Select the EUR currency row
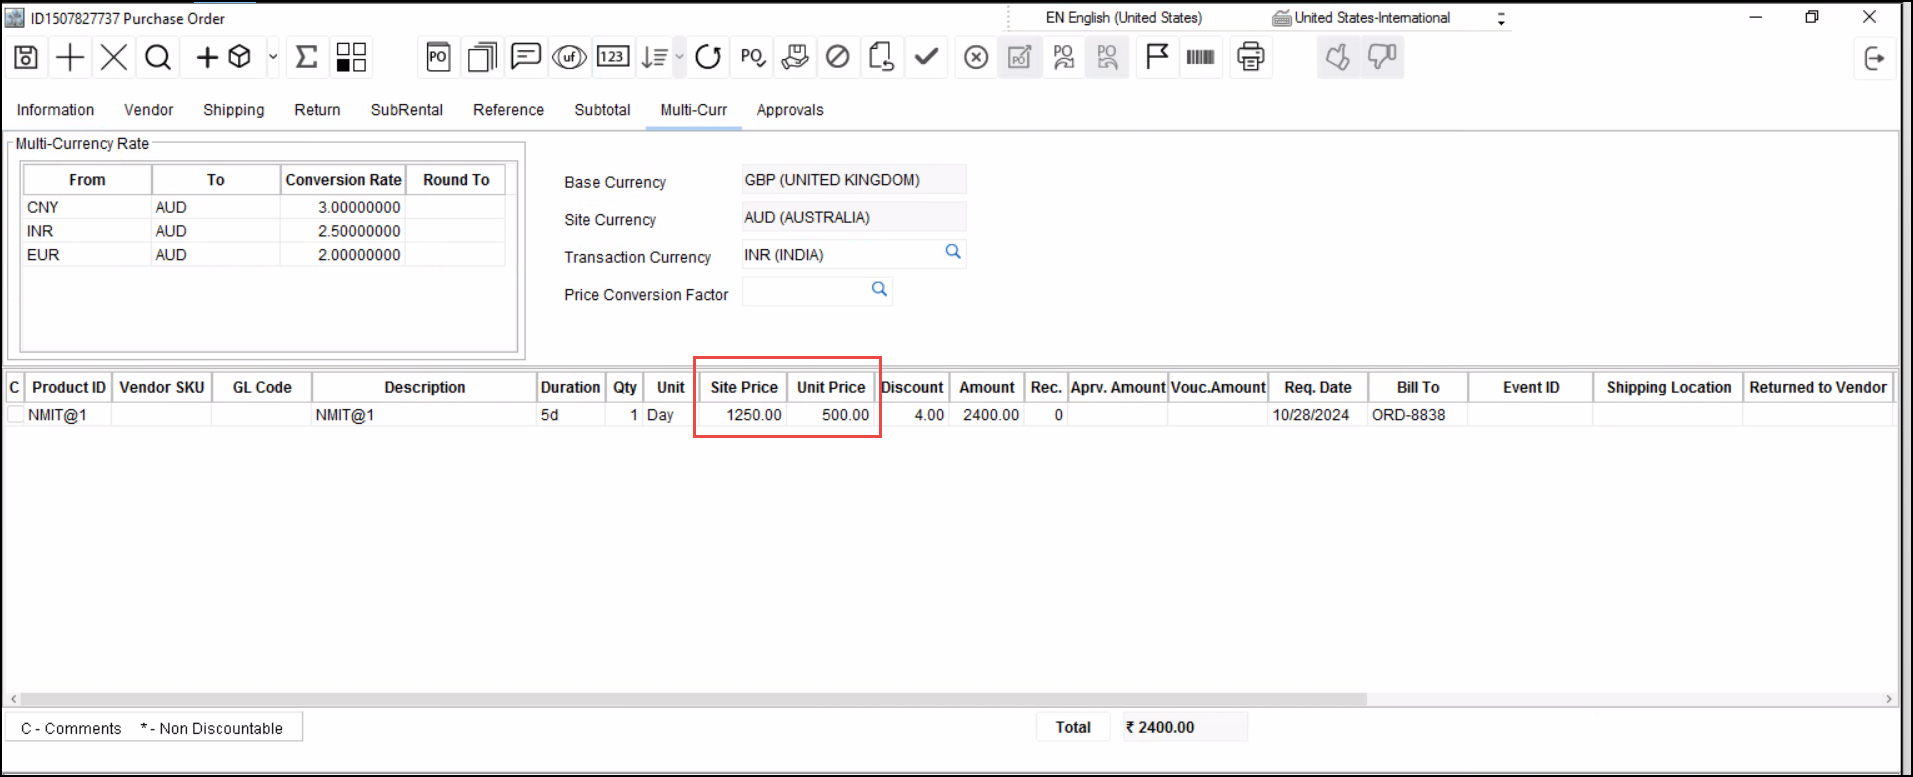This screenshot has height=777, width=1913. pos(264,255)
